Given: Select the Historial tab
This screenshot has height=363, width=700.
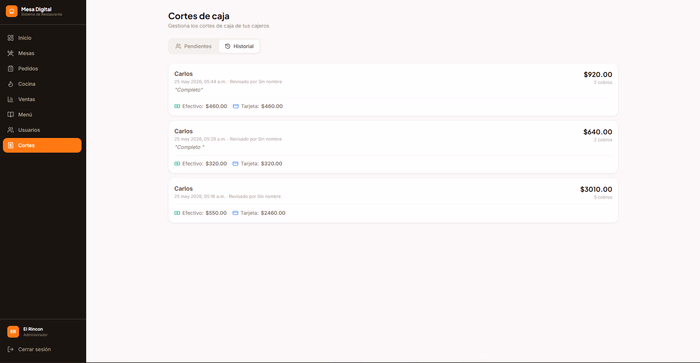Looking at the screenshot, I should pyautogui.click(x=239, y=46).
